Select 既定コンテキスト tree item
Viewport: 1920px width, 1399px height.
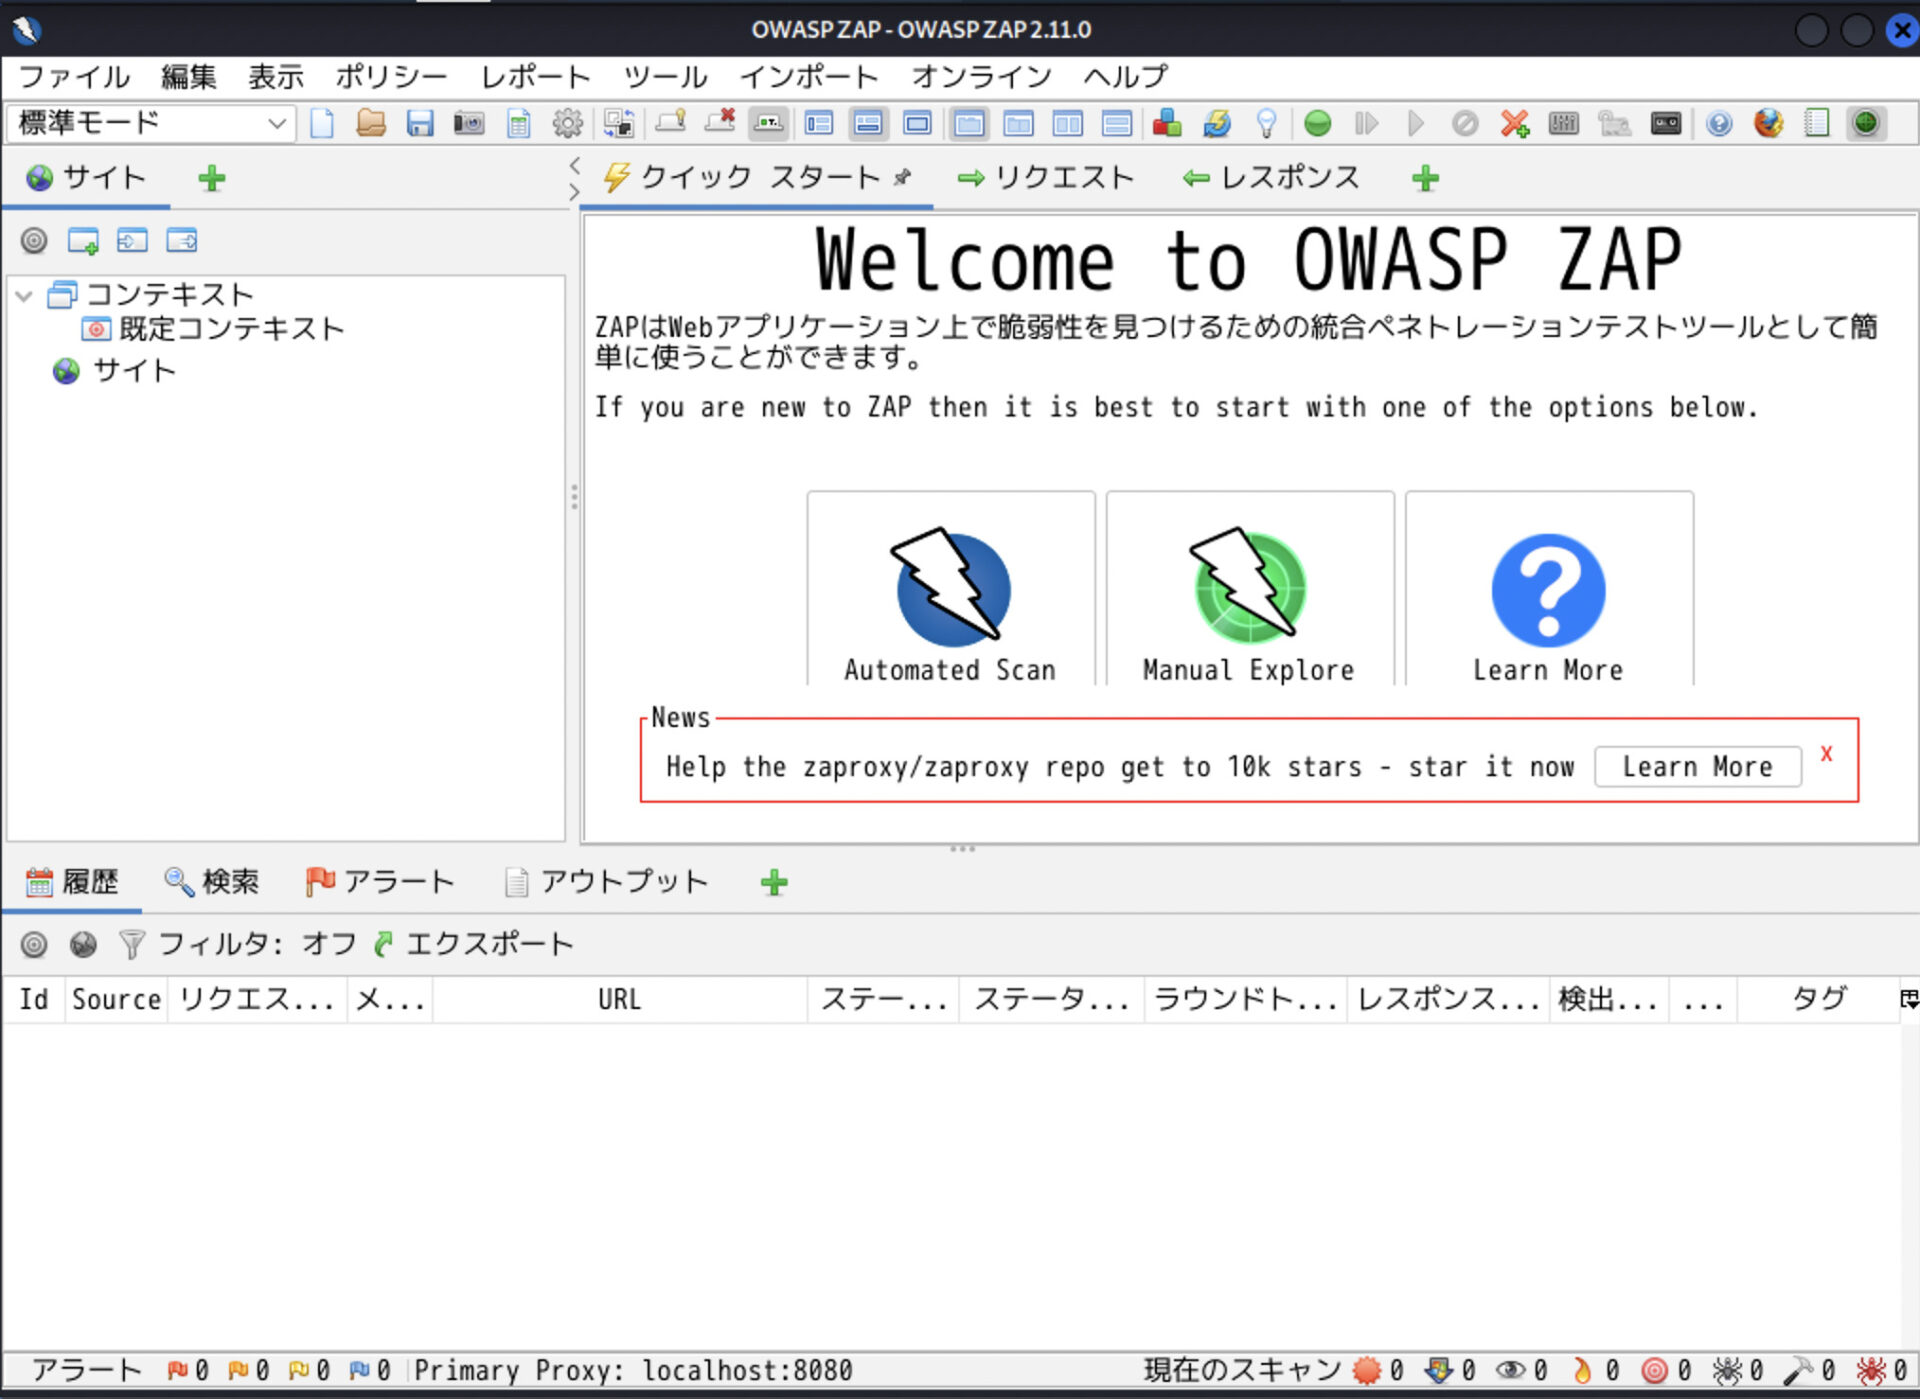(213, 329)
